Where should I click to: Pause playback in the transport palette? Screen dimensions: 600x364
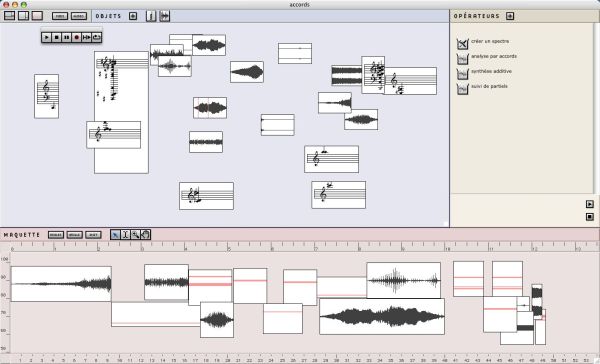(x=67, y=38)
